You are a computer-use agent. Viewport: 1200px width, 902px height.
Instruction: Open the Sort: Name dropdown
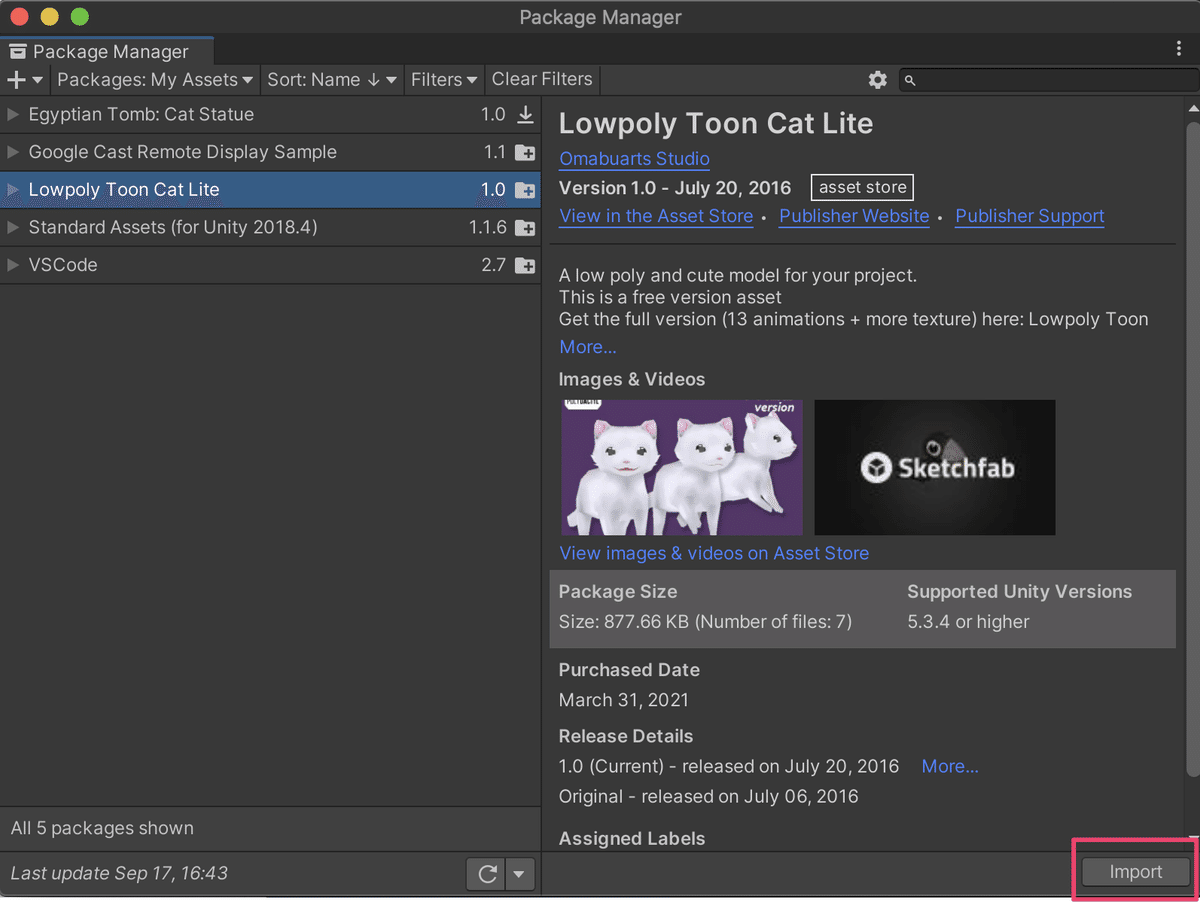(x=332, y=80)
